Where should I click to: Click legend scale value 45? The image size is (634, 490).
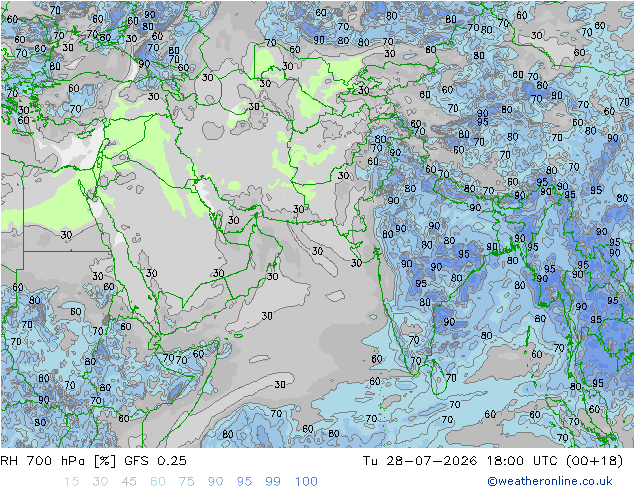tap(129, 482)
